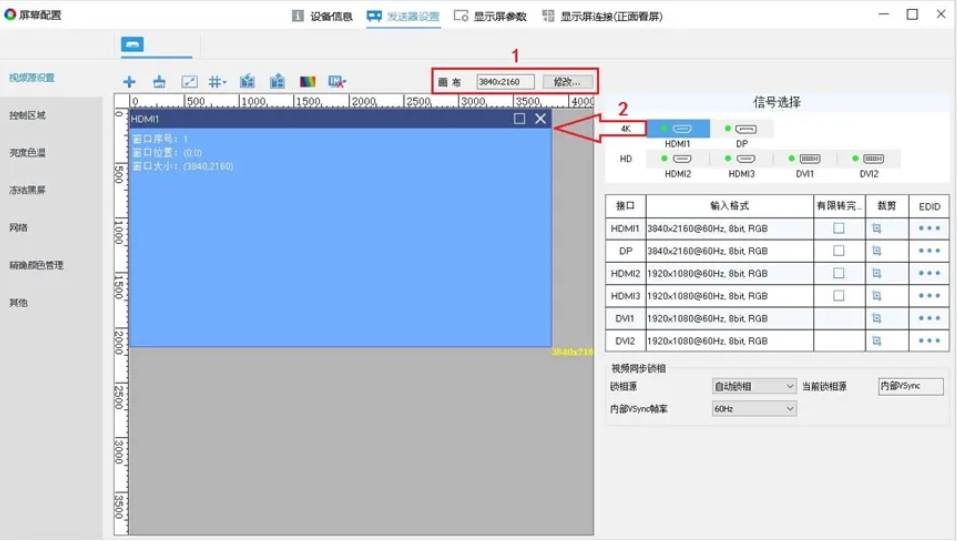
Task: Click the first save-scene toolbar icon
Action: click(x=247, y=81)
